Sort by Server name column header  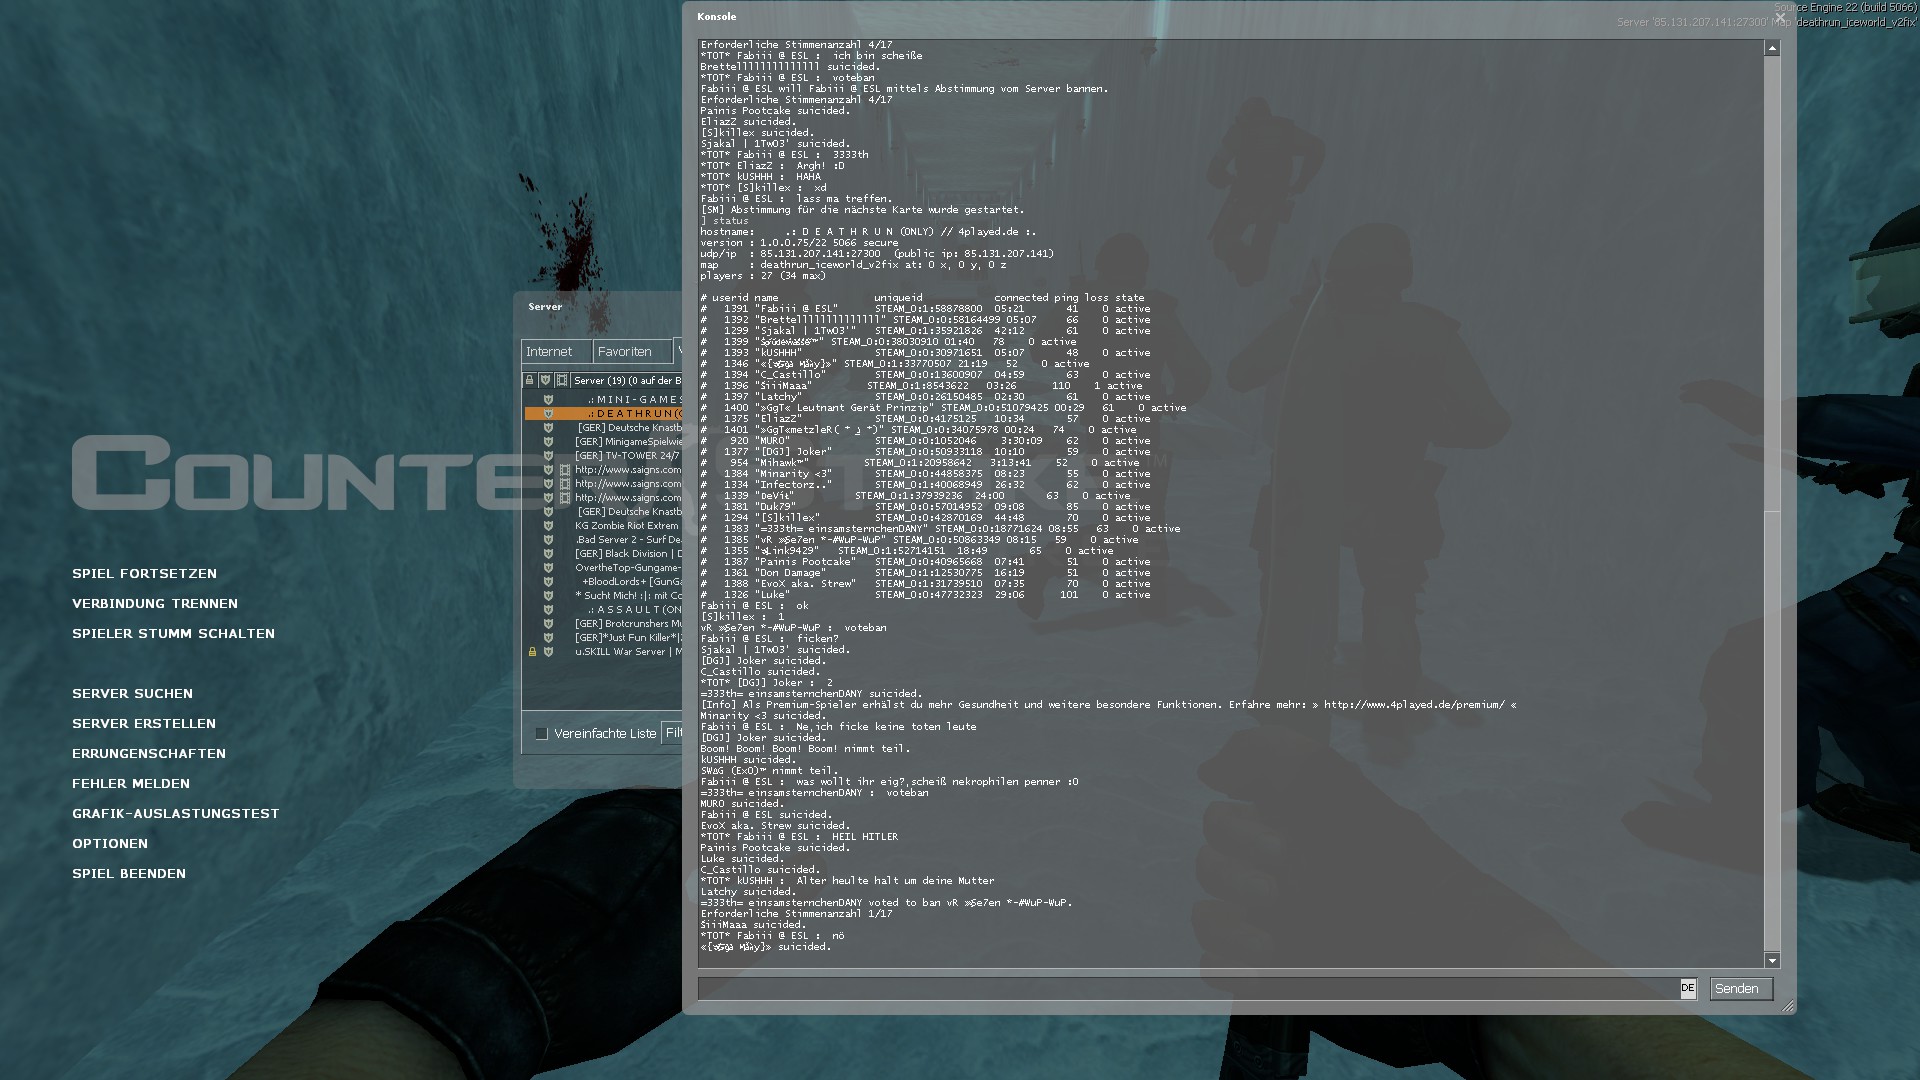tap(627, 380)
